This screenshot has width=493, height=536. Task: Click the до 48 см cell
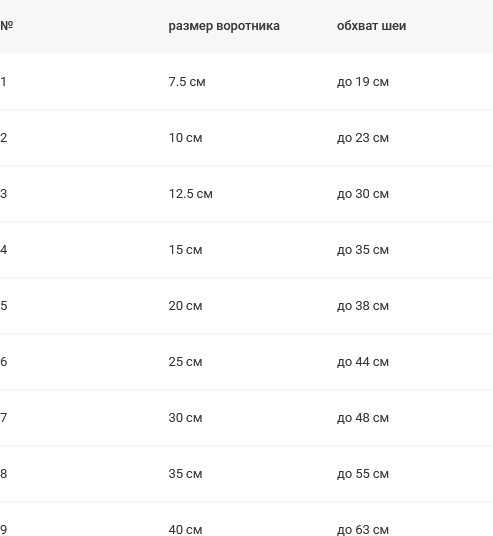coord(363,418)
